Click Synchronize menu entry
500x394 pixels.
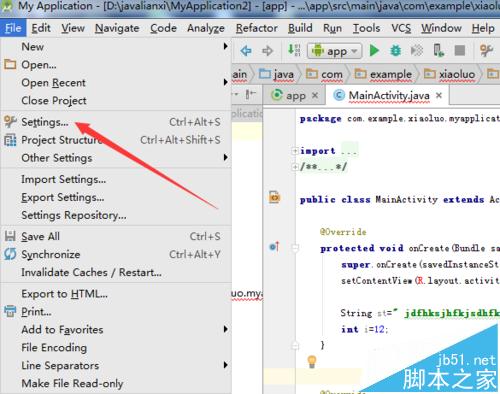click(x=116, y=254)
